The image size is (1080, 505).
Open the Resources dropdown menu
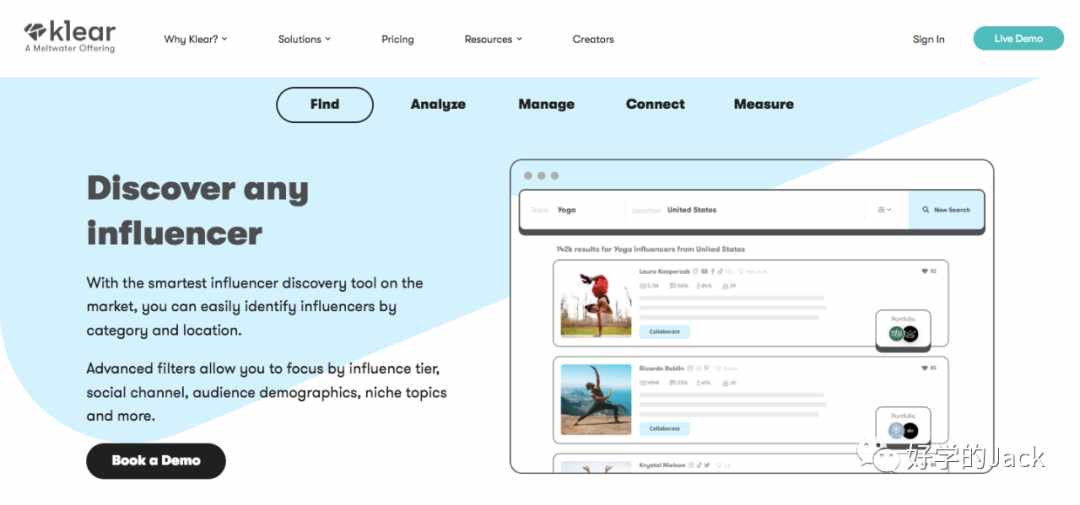click(x=493, y=39)
